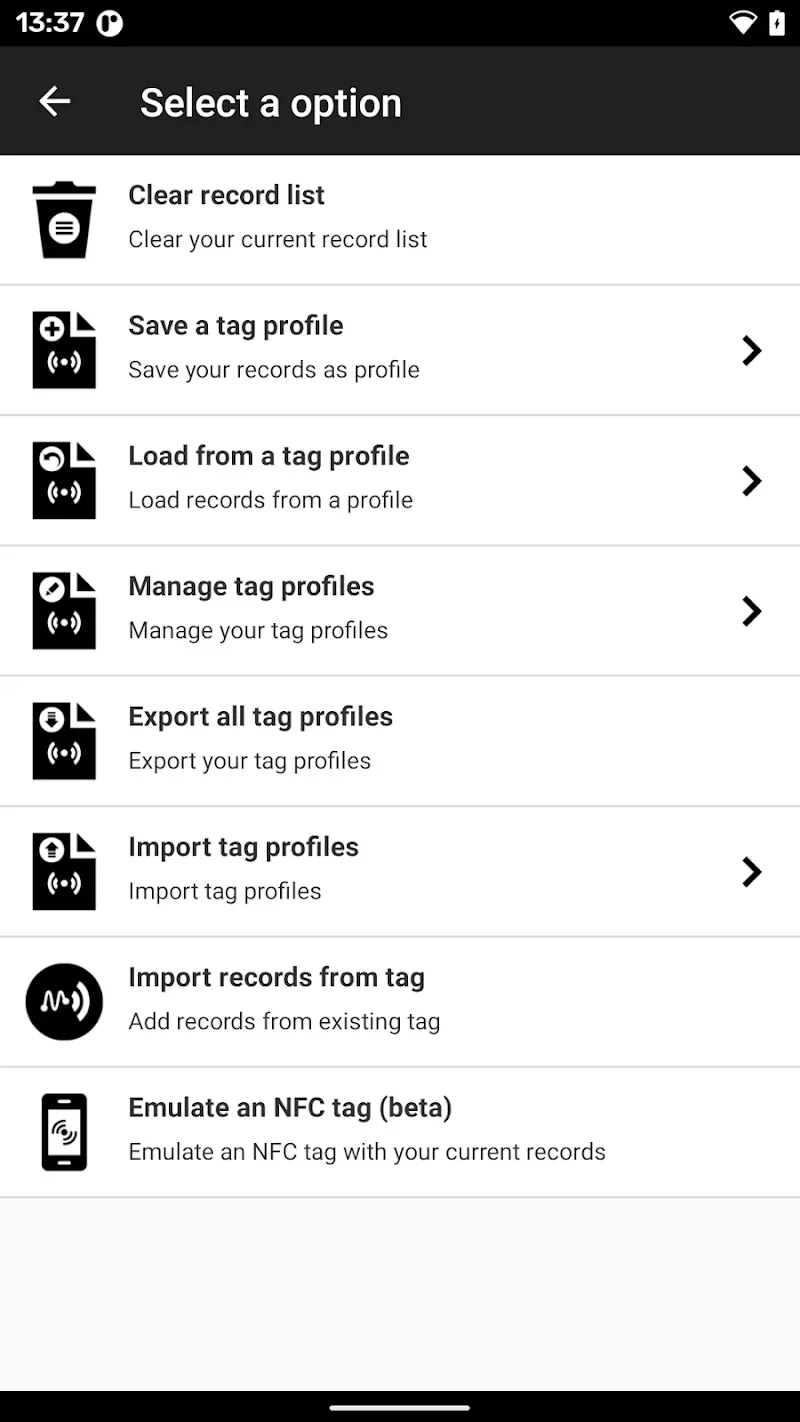The image size is (800, 1422).
Task: Expand Load from a tag profile chevron
Action: pos(751,481)
